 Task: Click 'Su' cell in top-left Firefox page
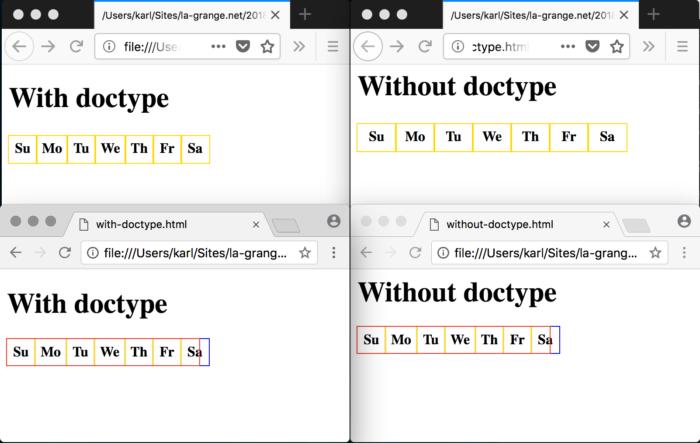(x=22, y=149)
